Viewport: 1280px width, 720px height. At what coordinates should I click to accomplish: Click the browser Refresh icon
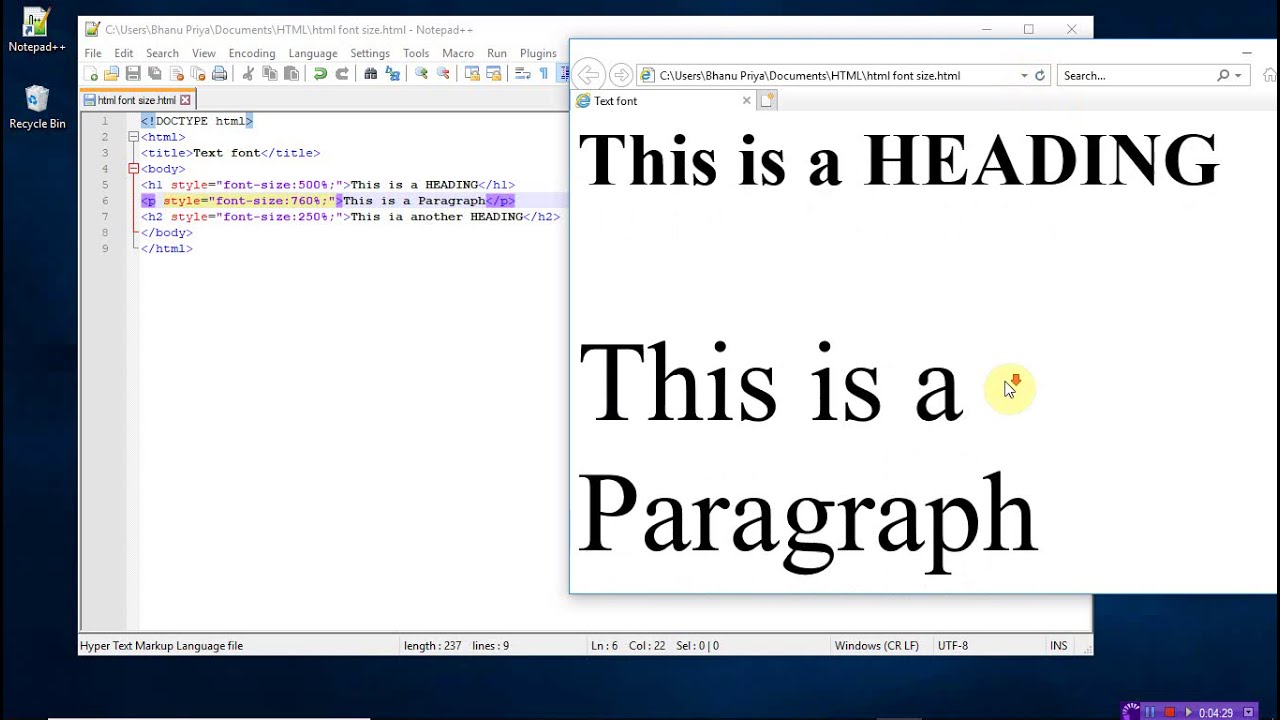[x=1040, y=75]
